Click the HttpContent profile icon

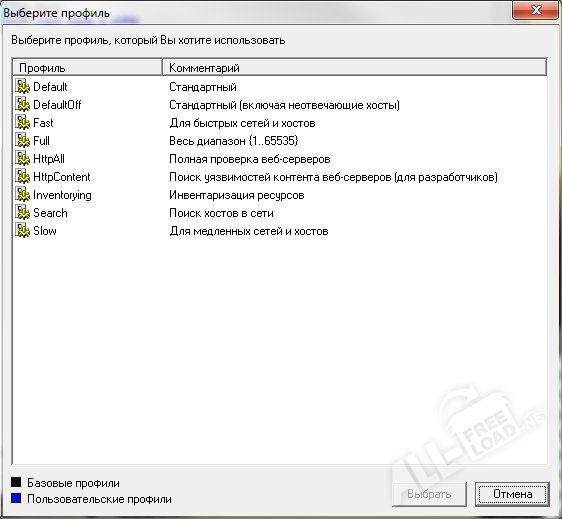coord(23,177)
